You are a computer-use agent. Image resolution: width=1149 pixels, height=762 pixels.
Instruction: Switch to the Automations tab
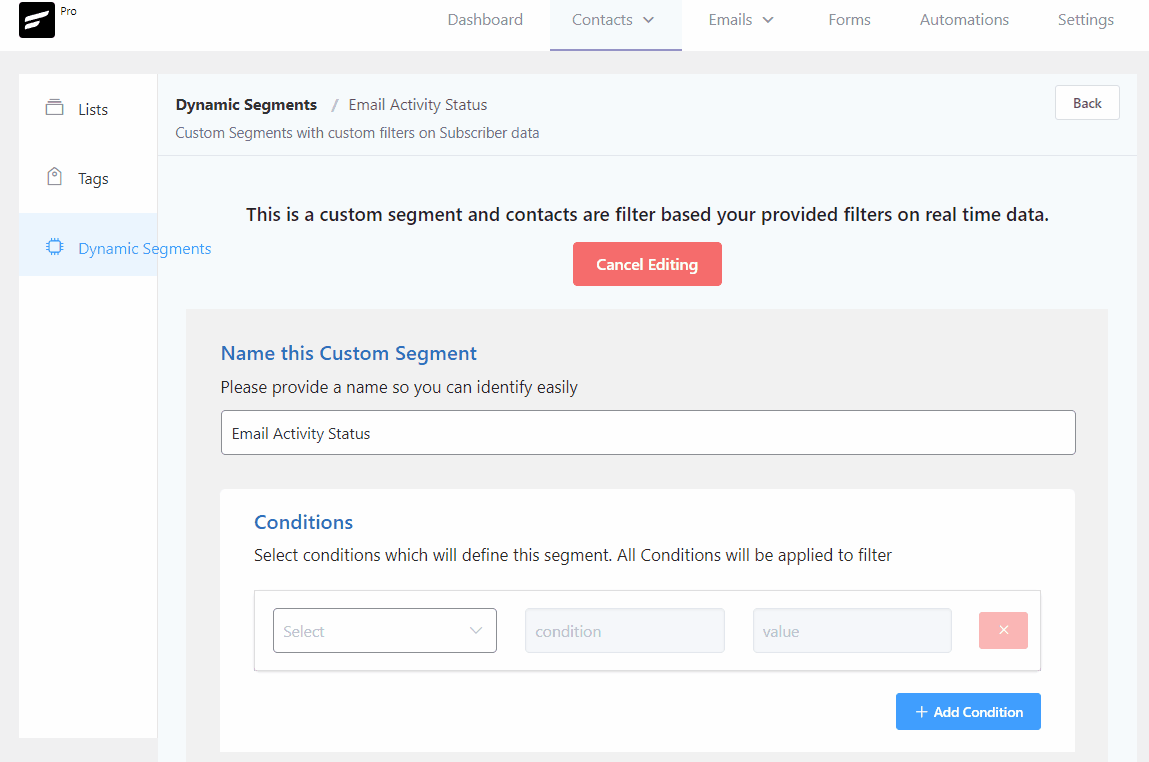click(x=964, y=20)
